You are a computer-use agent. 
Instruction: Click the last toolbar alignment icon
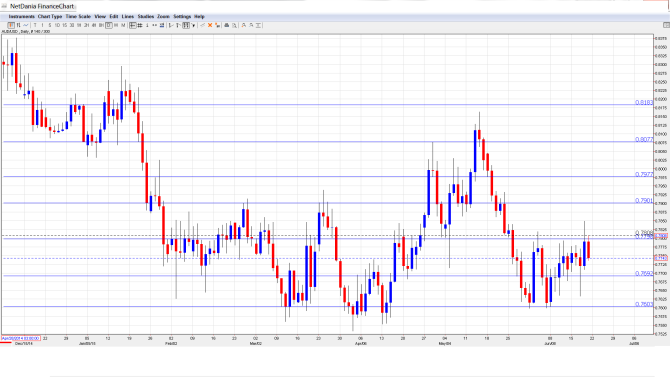(258, 26)
